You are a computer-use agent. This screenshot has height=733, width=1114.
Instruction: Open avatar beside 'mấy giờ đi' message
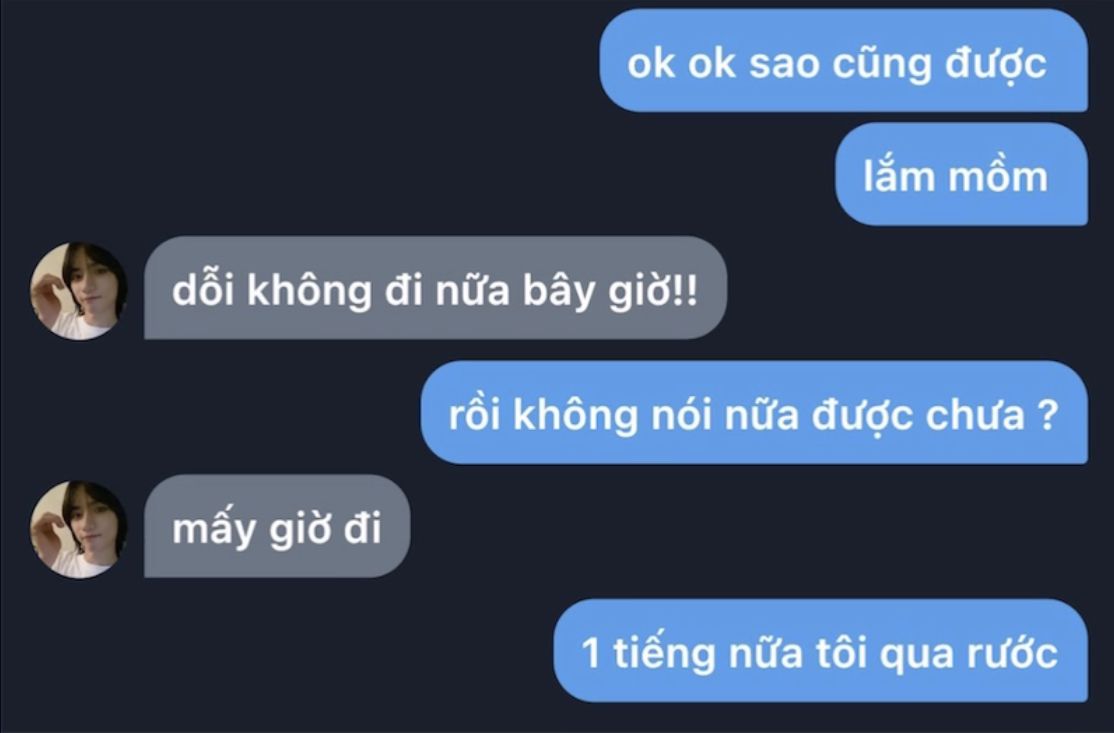79,529
